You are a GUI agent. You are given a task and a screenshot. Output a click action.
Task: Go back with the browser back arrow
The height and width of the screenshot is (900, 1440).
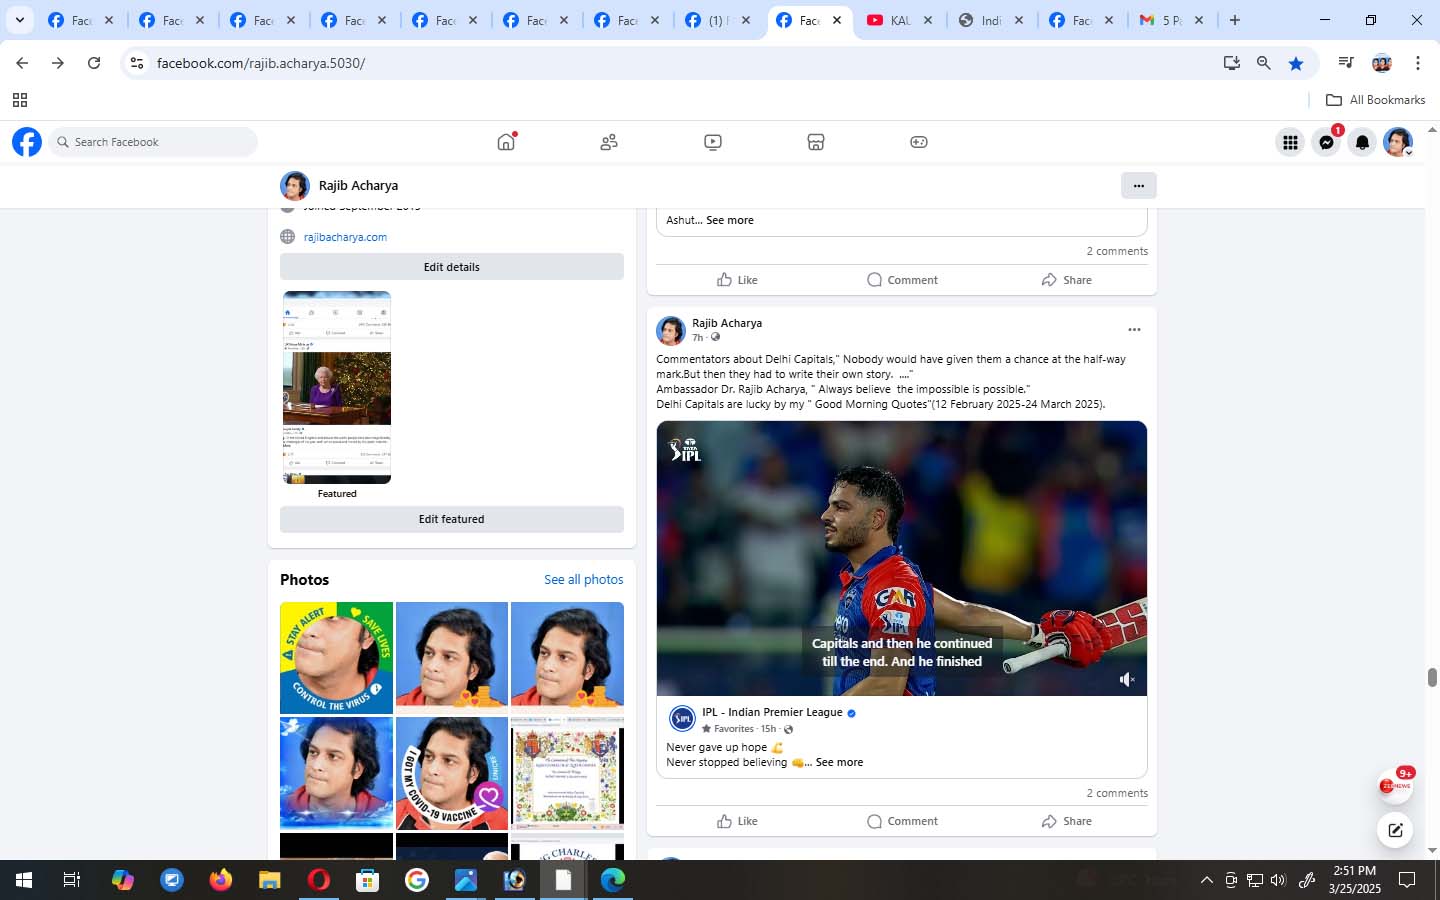(x=22, y=63)
